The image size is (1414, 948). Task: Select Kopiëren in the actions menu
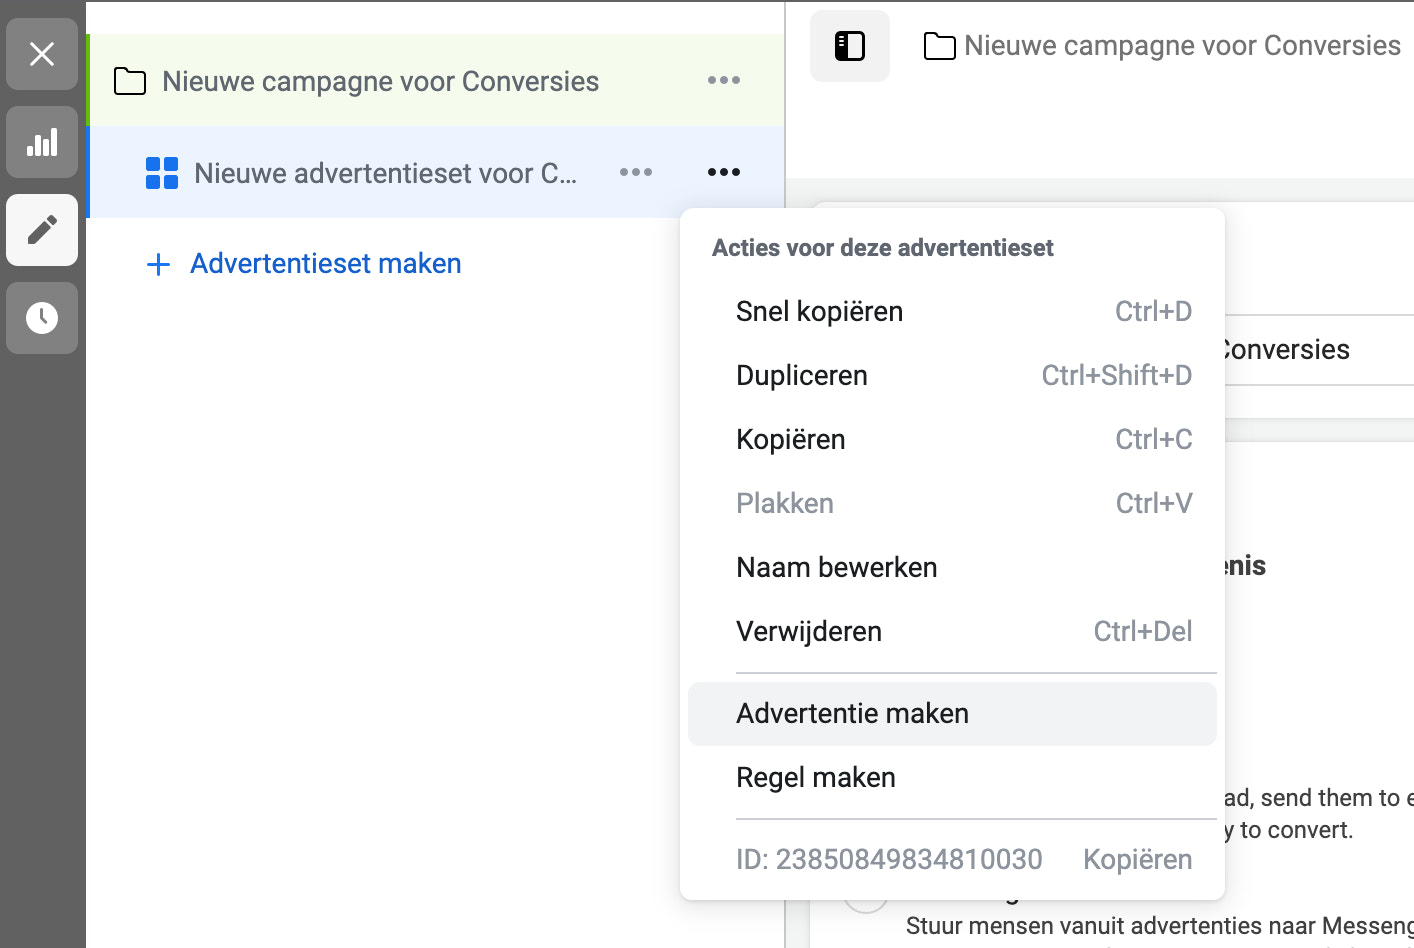coord(790,439)
